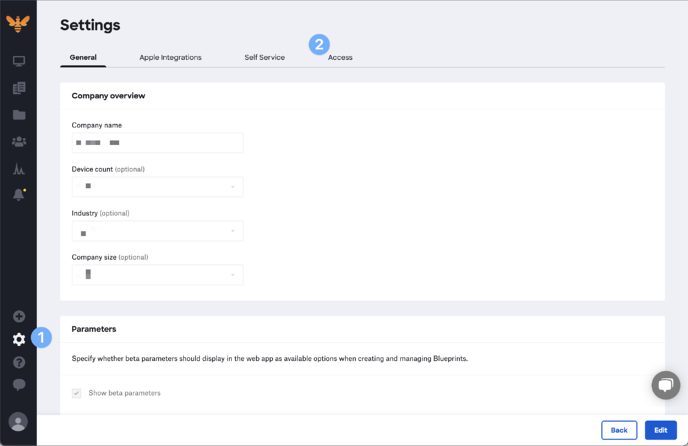Open the Blueprints icon in sidebar
This screenshot has height=446, width=688.
(x=19, y=88)
